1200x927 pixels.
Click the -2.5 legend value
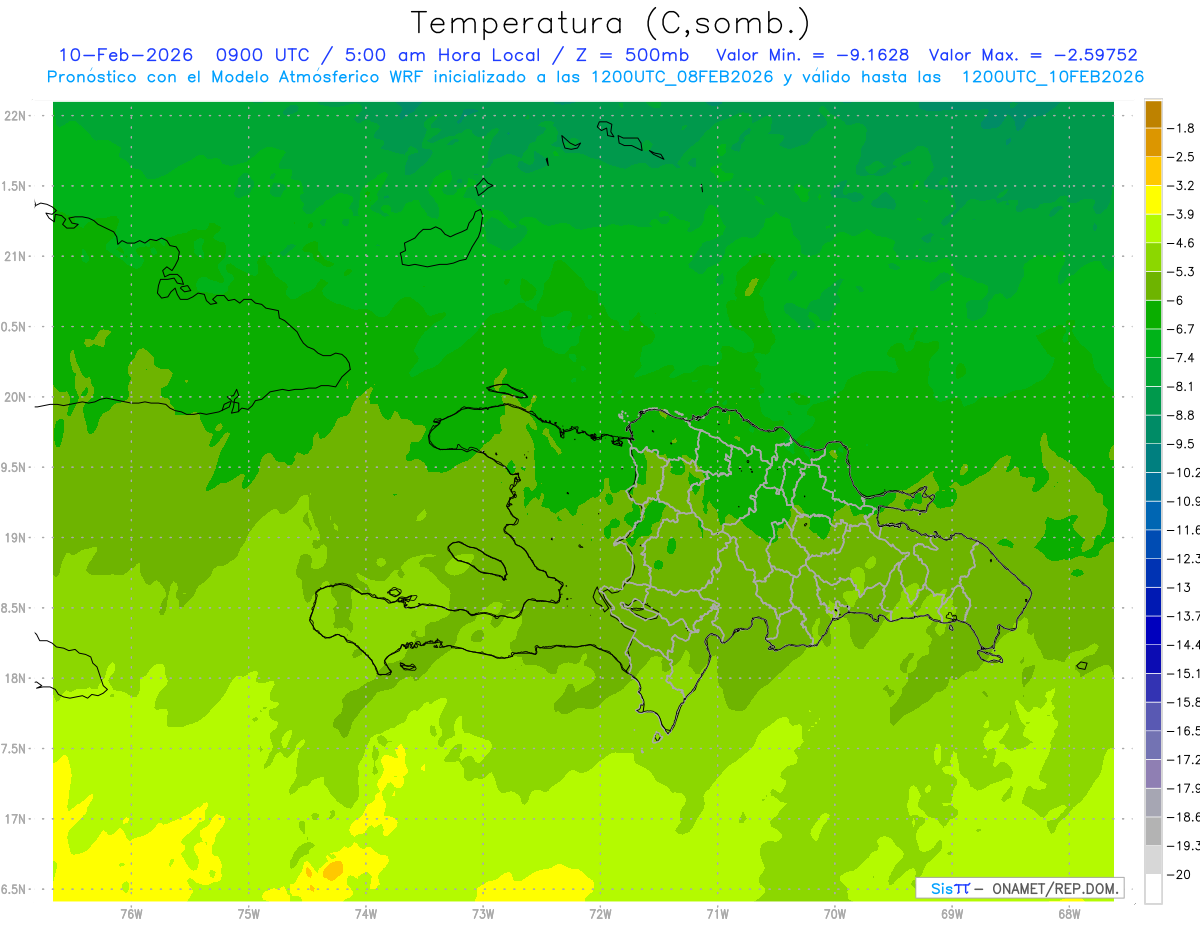(x=1181, y=157)
